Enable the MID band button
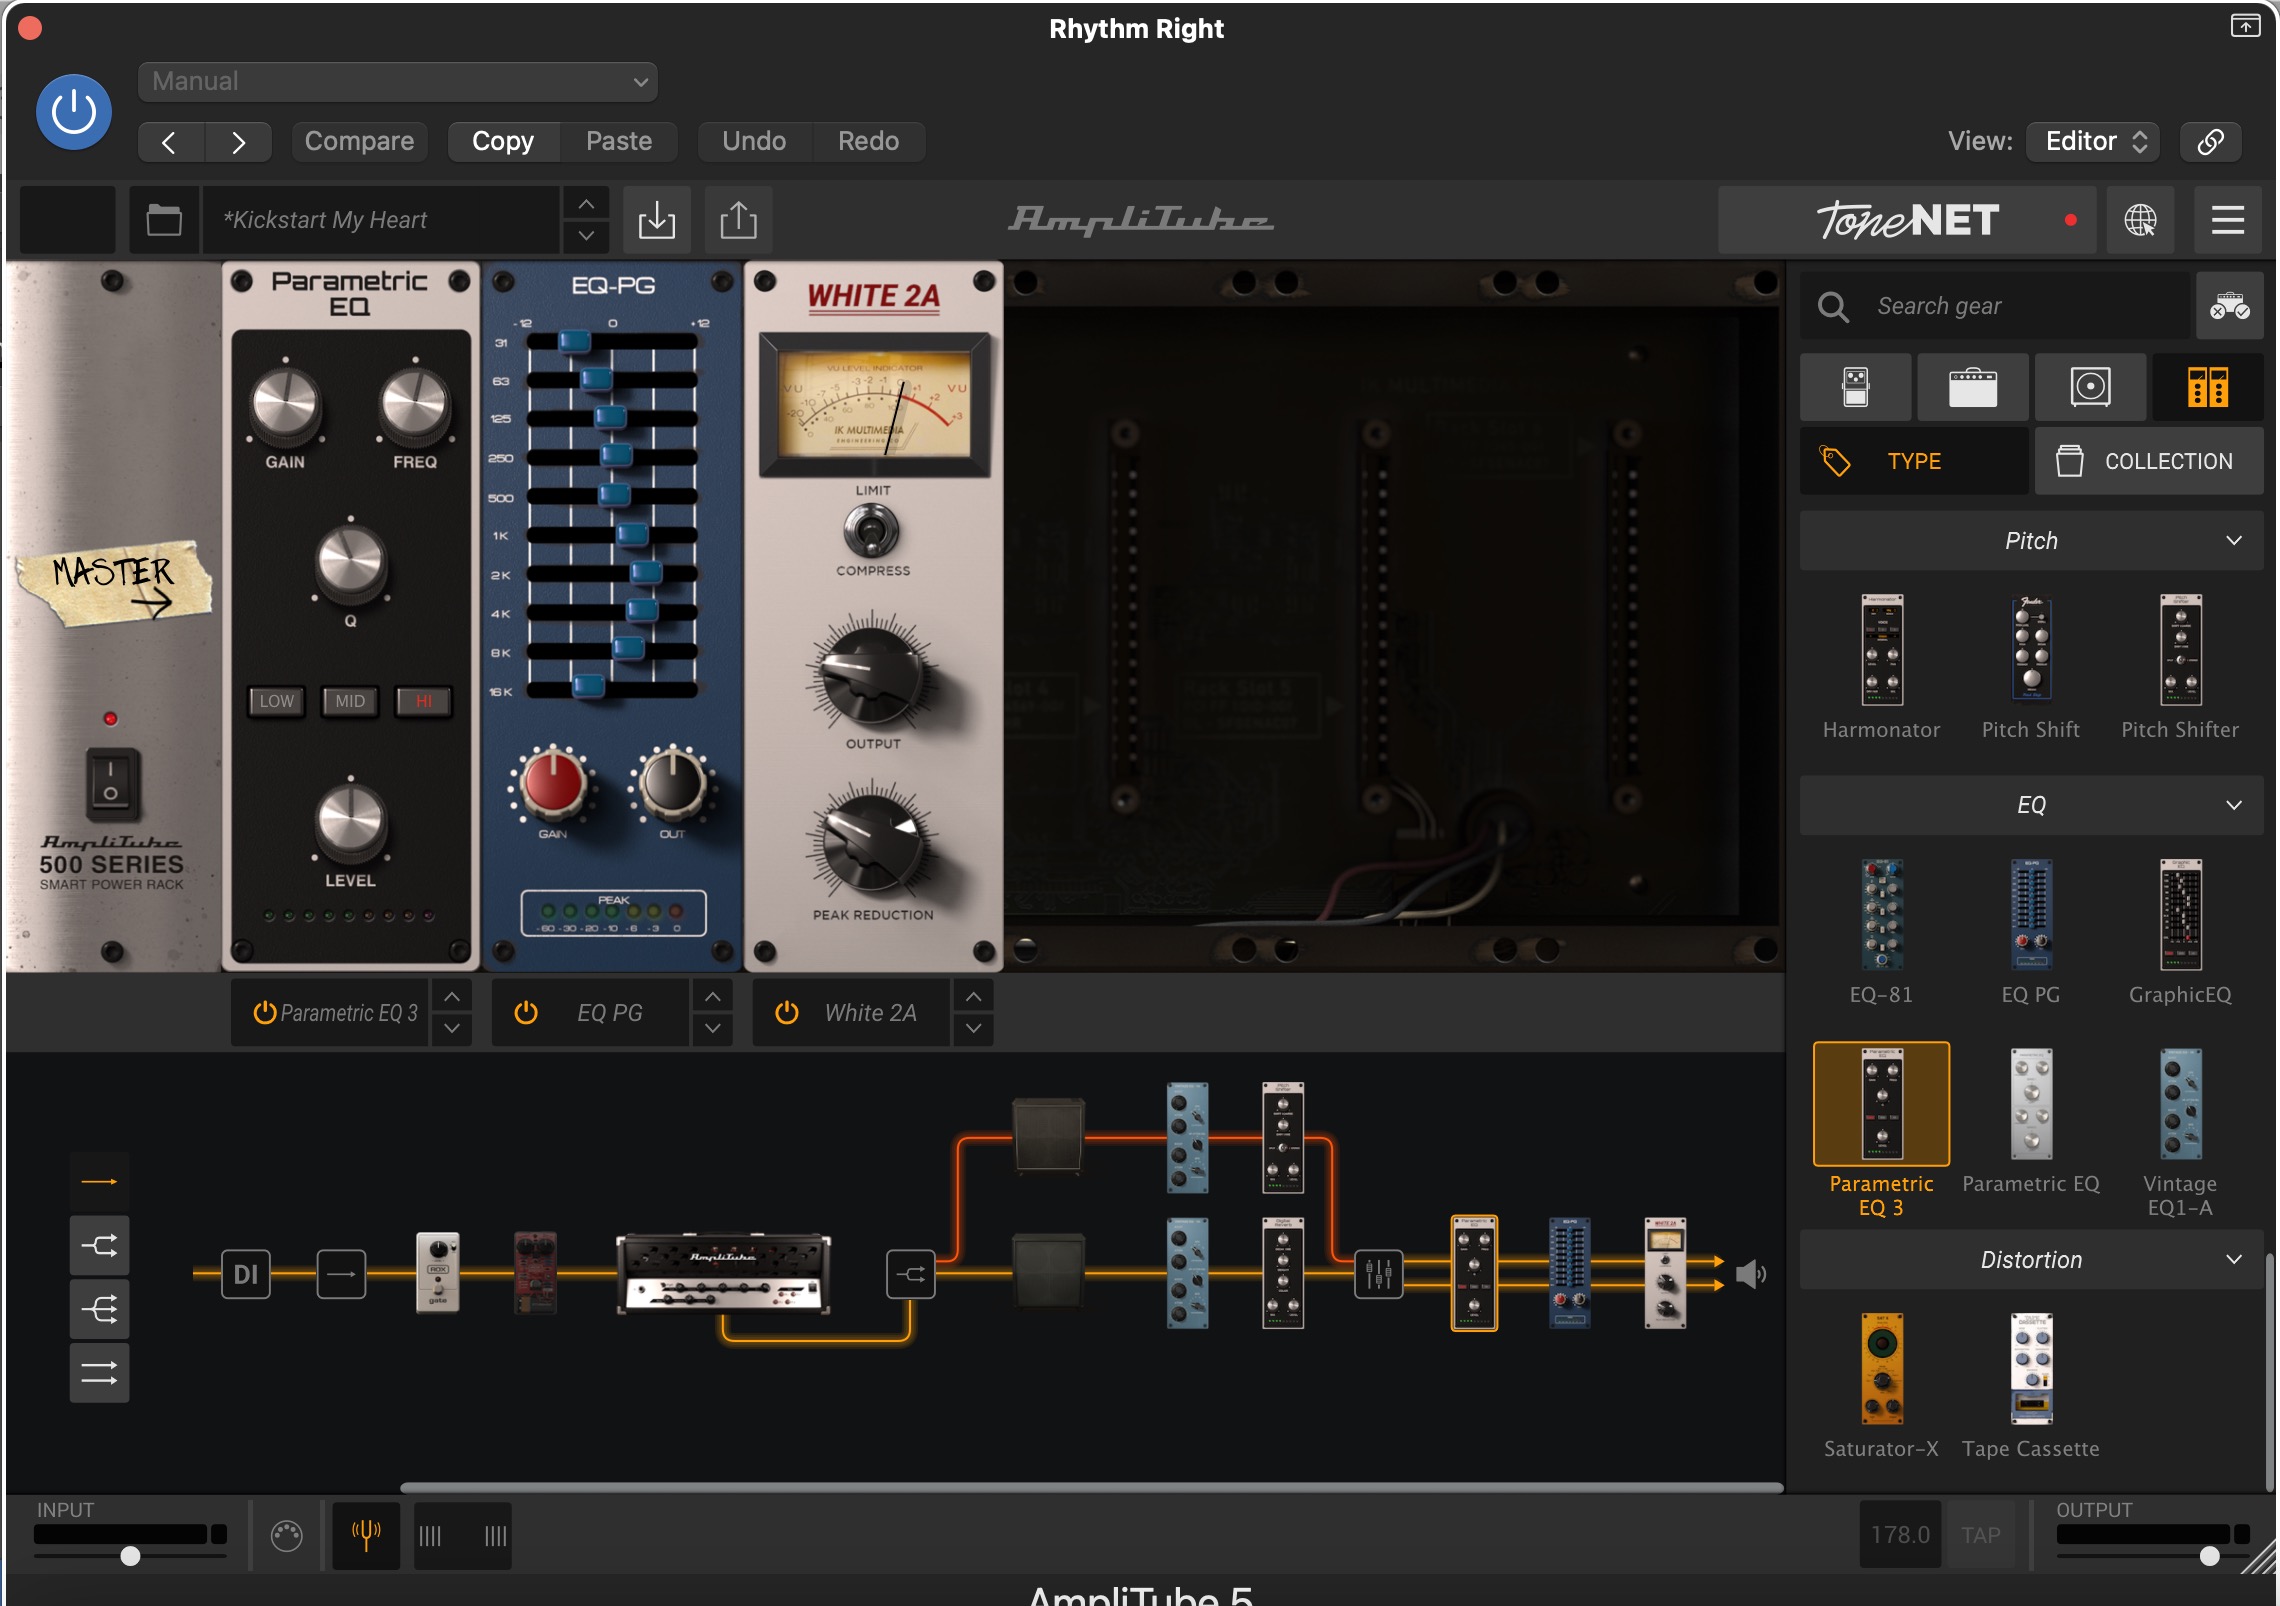The width and height of the screenshot is (2280, 1606). pos(350,701)
